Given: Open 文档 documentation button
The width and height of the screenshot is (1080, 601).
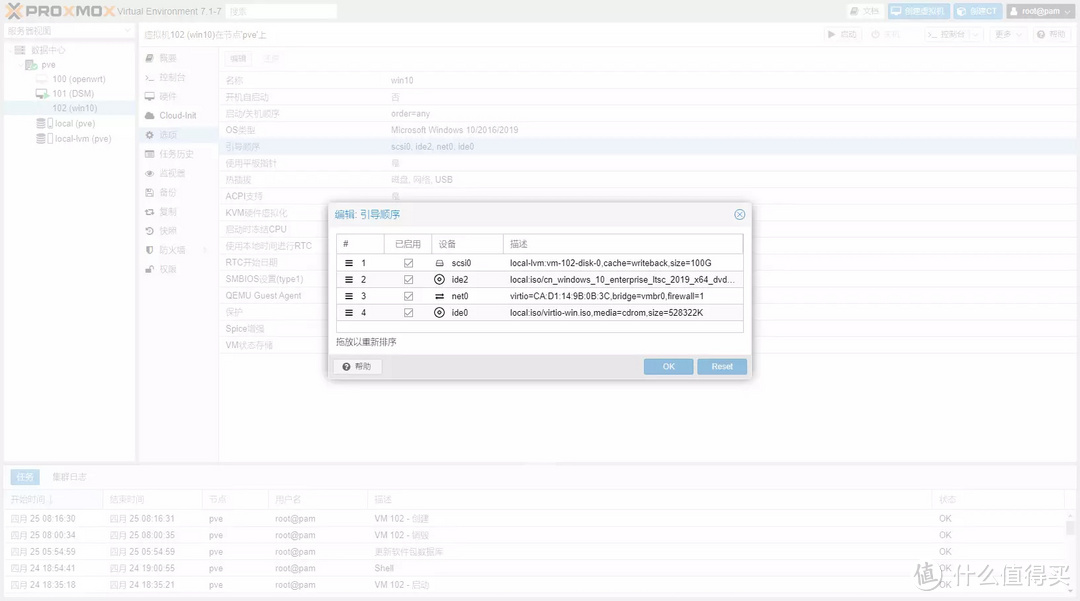Looking at the screenshot, I should 864,11.
